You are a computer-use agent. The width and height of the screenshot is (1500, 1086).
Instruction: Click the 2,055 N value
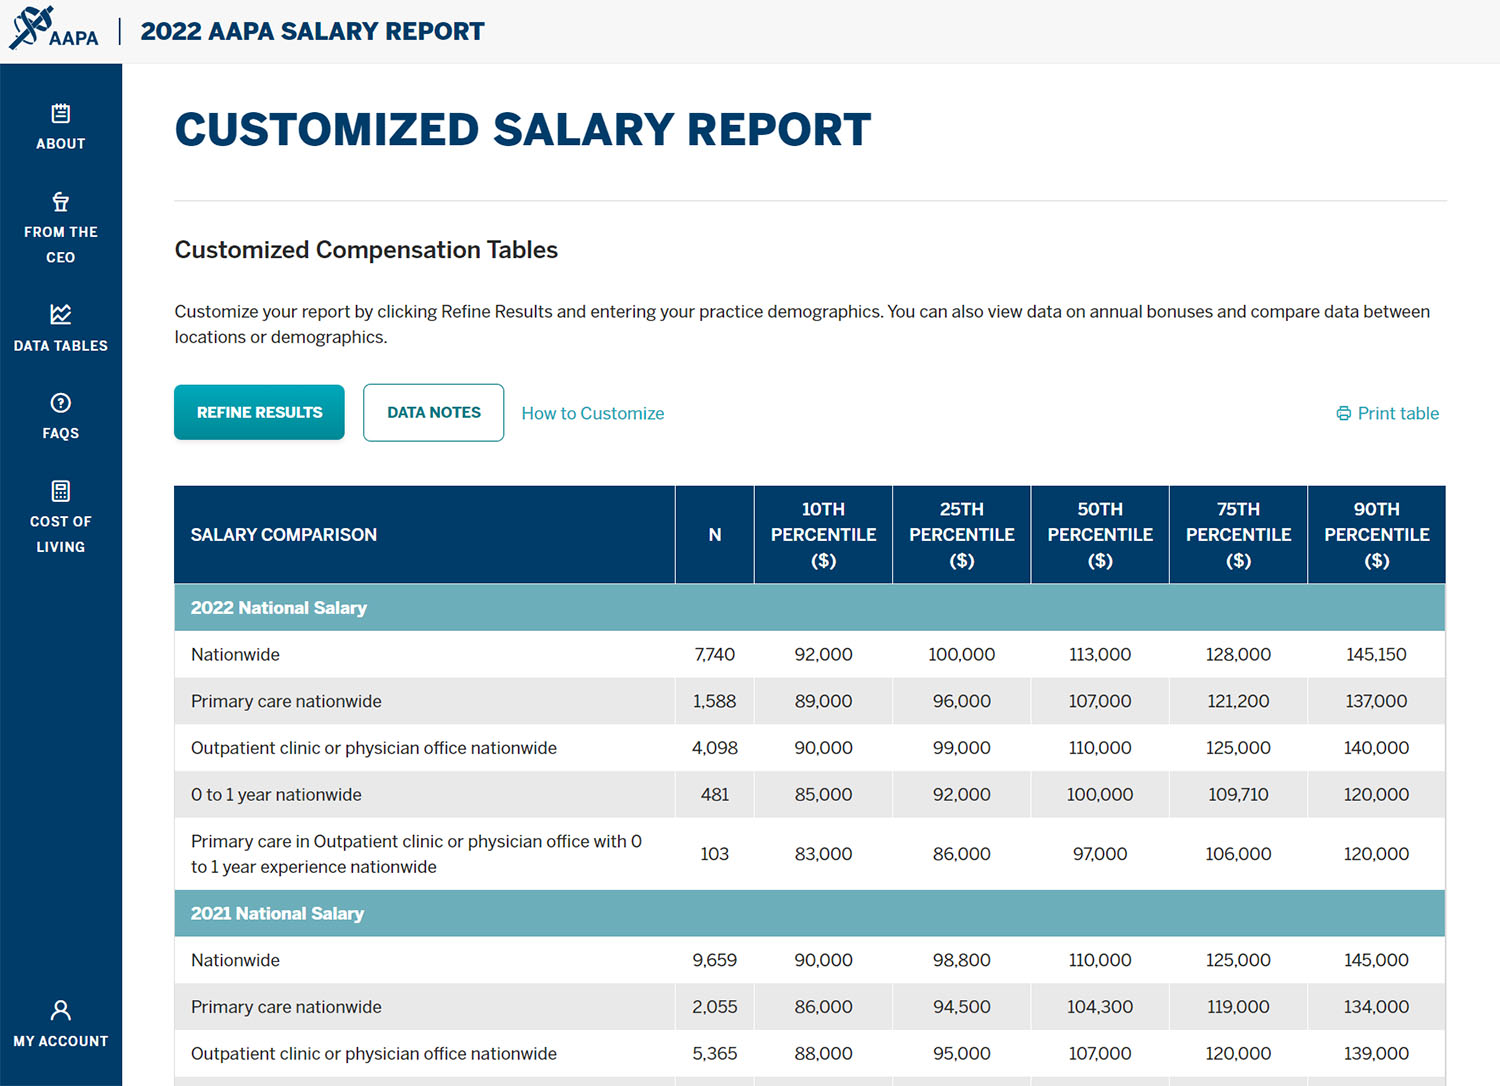pos(715,1007)
